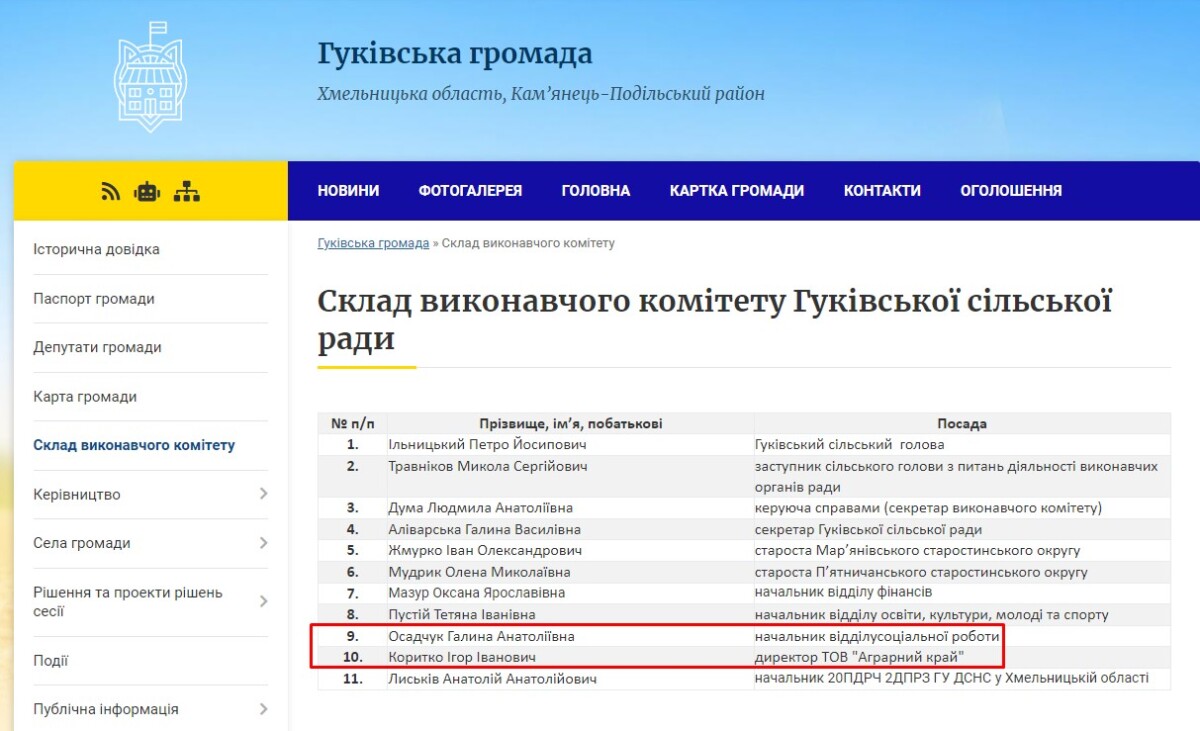Open Паспорт громади in sidebar
This screenshot has width=1200, height=731.
pyautogui.click(x=94, y=298)
